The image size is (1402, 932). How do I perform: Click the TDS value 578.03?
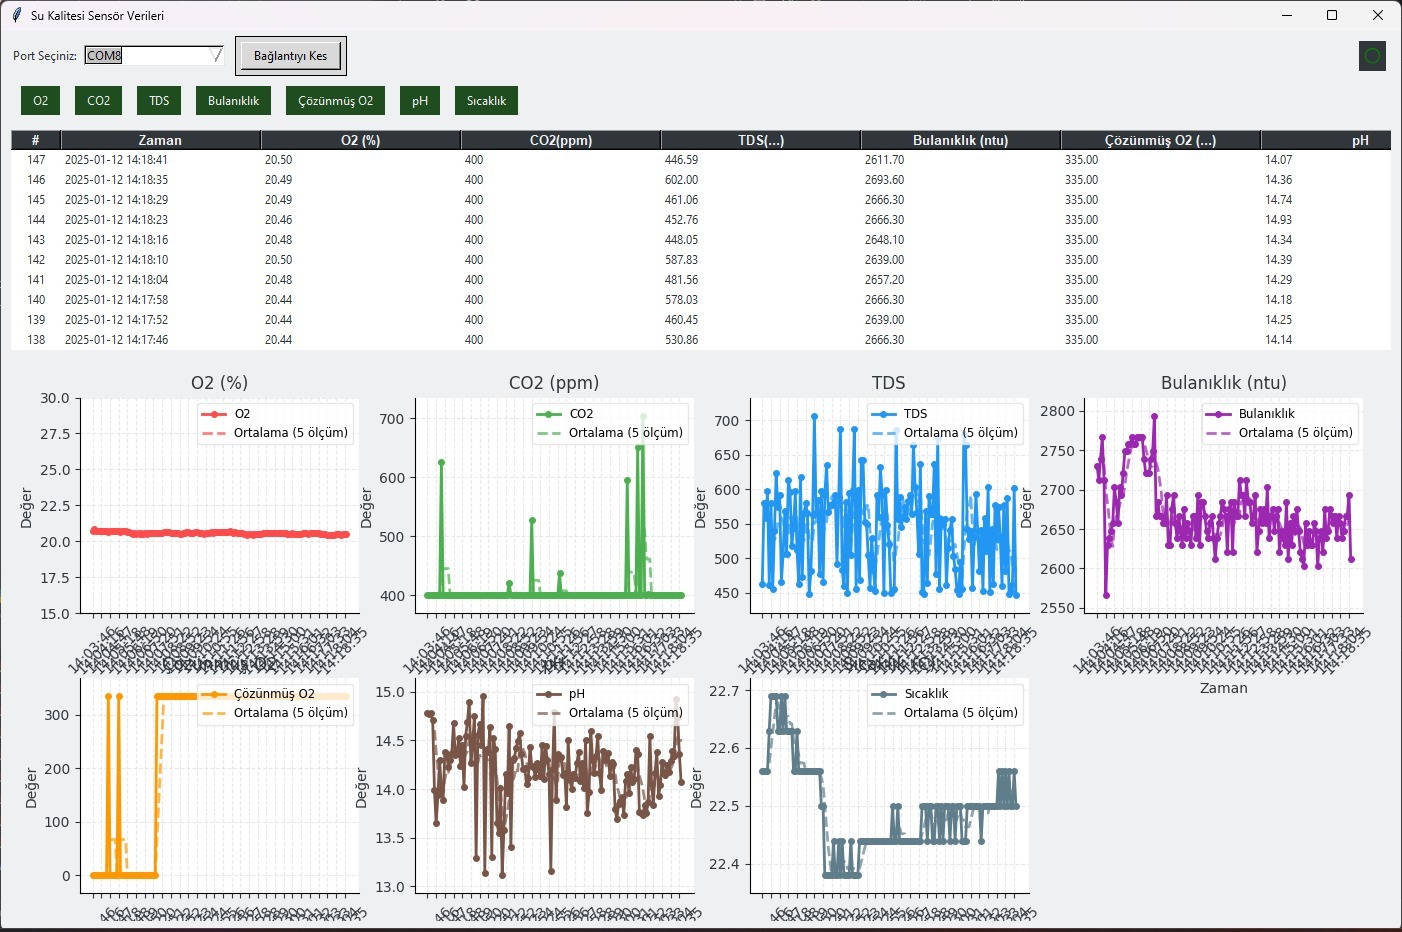pos(681,300)
